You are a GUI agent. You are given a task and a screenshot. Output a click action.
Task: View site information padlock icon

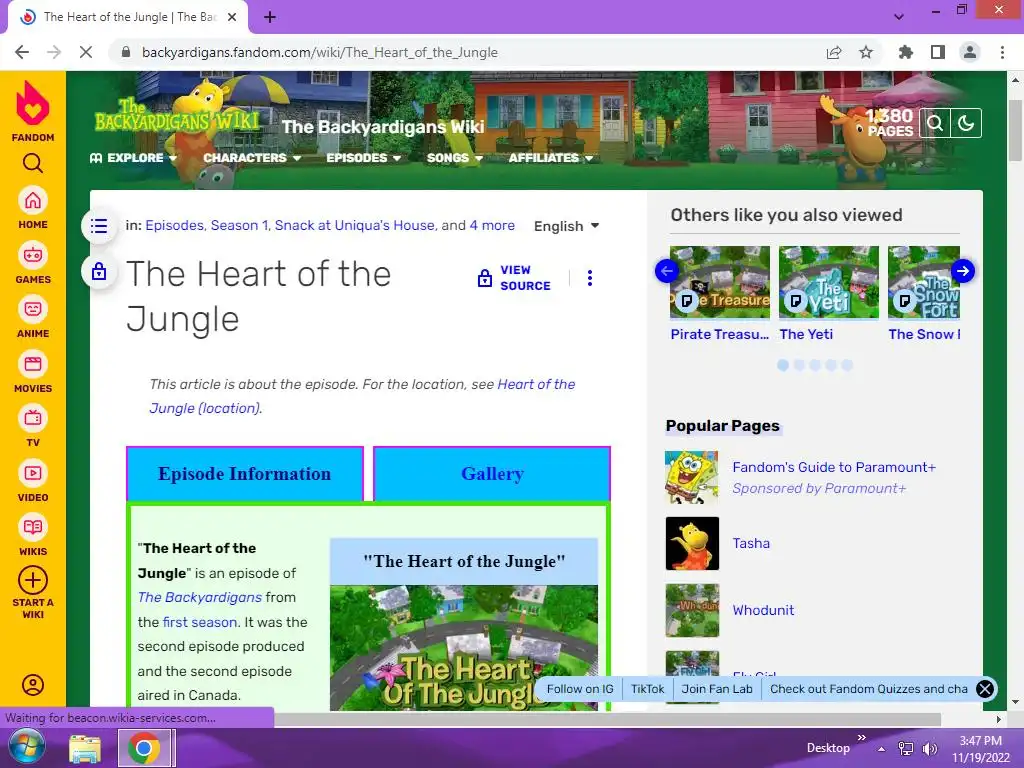[126, 52]
